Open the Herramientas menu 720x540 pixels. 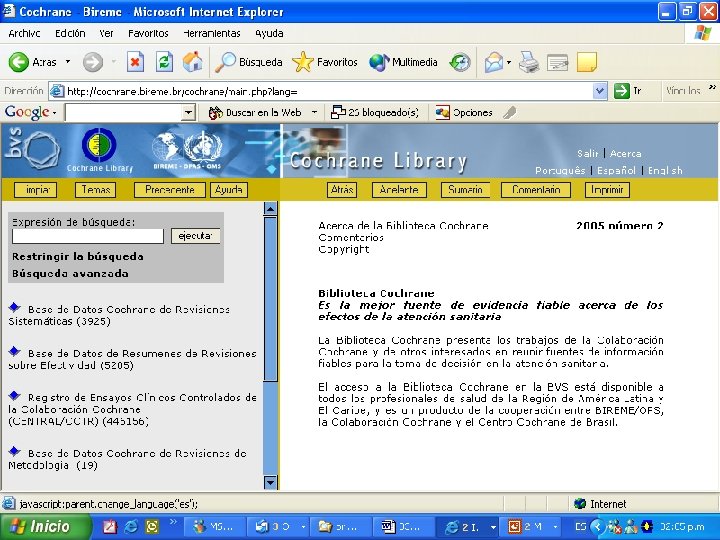click(x=212, y=34)
